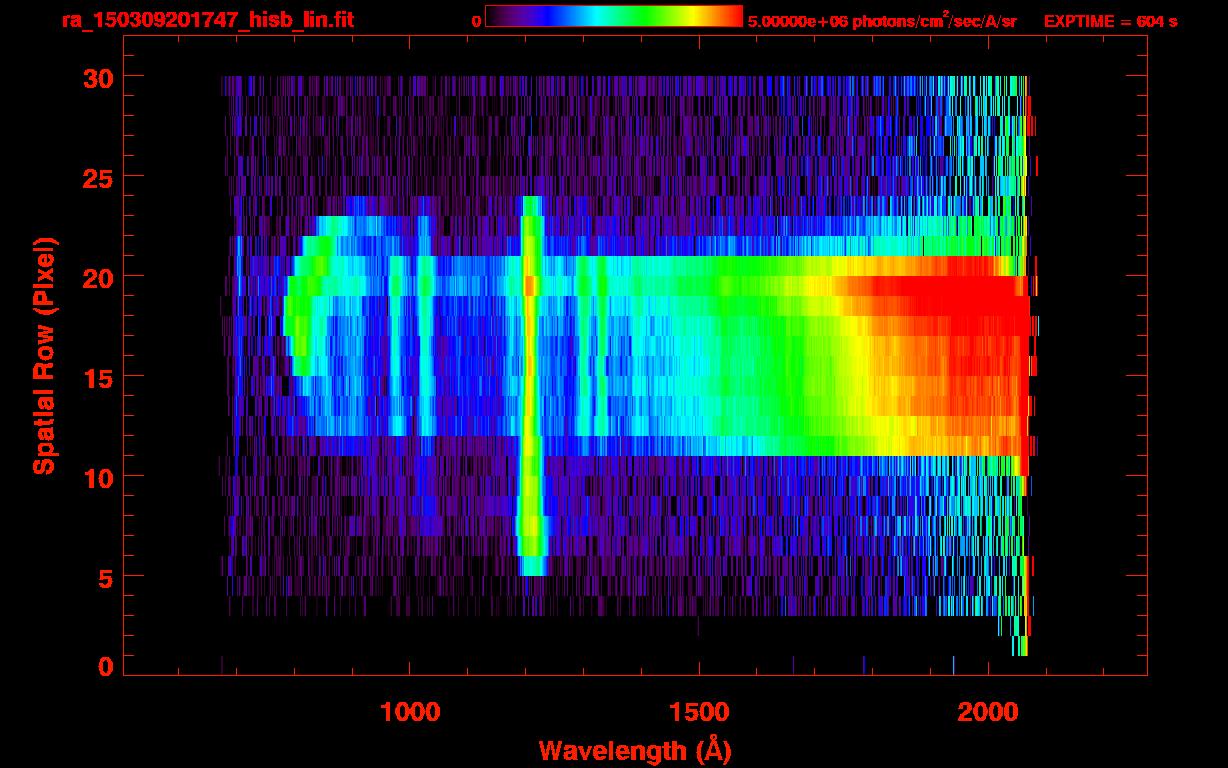Click the Spatial Row (Pixel) axis title
Screen dimensions: 1228x768
43,356
